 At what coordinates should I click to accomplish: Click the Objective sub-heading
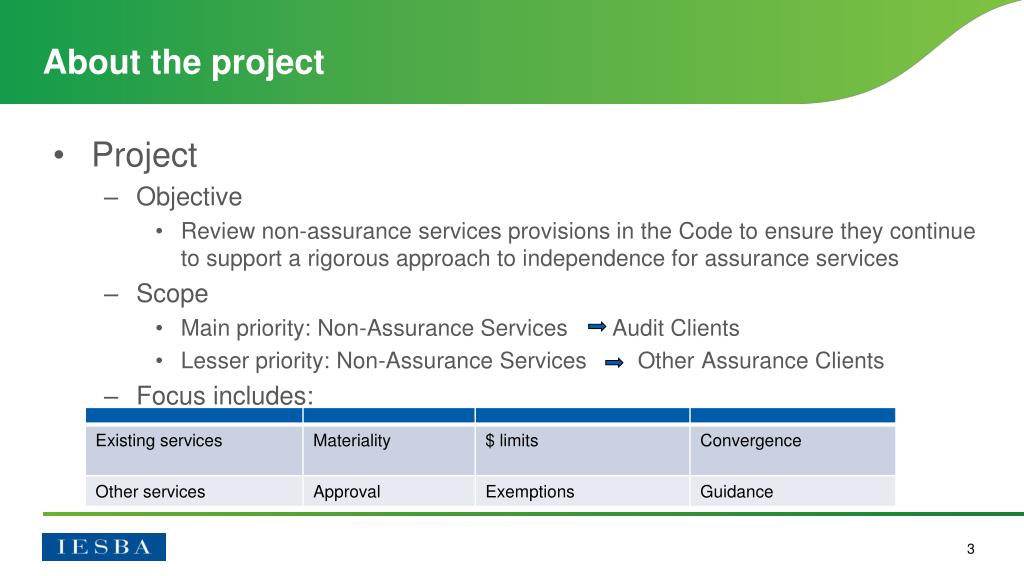tap(189, 197)
